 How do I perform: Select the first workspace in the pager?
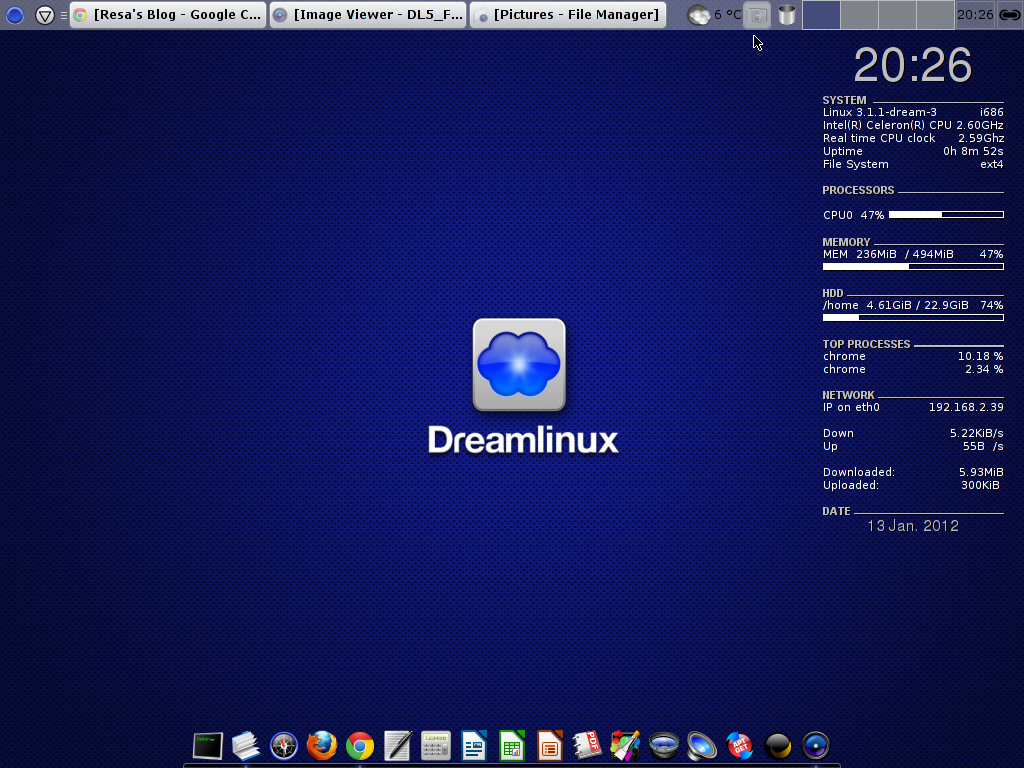pyautogui.click(x=821, y=14)
